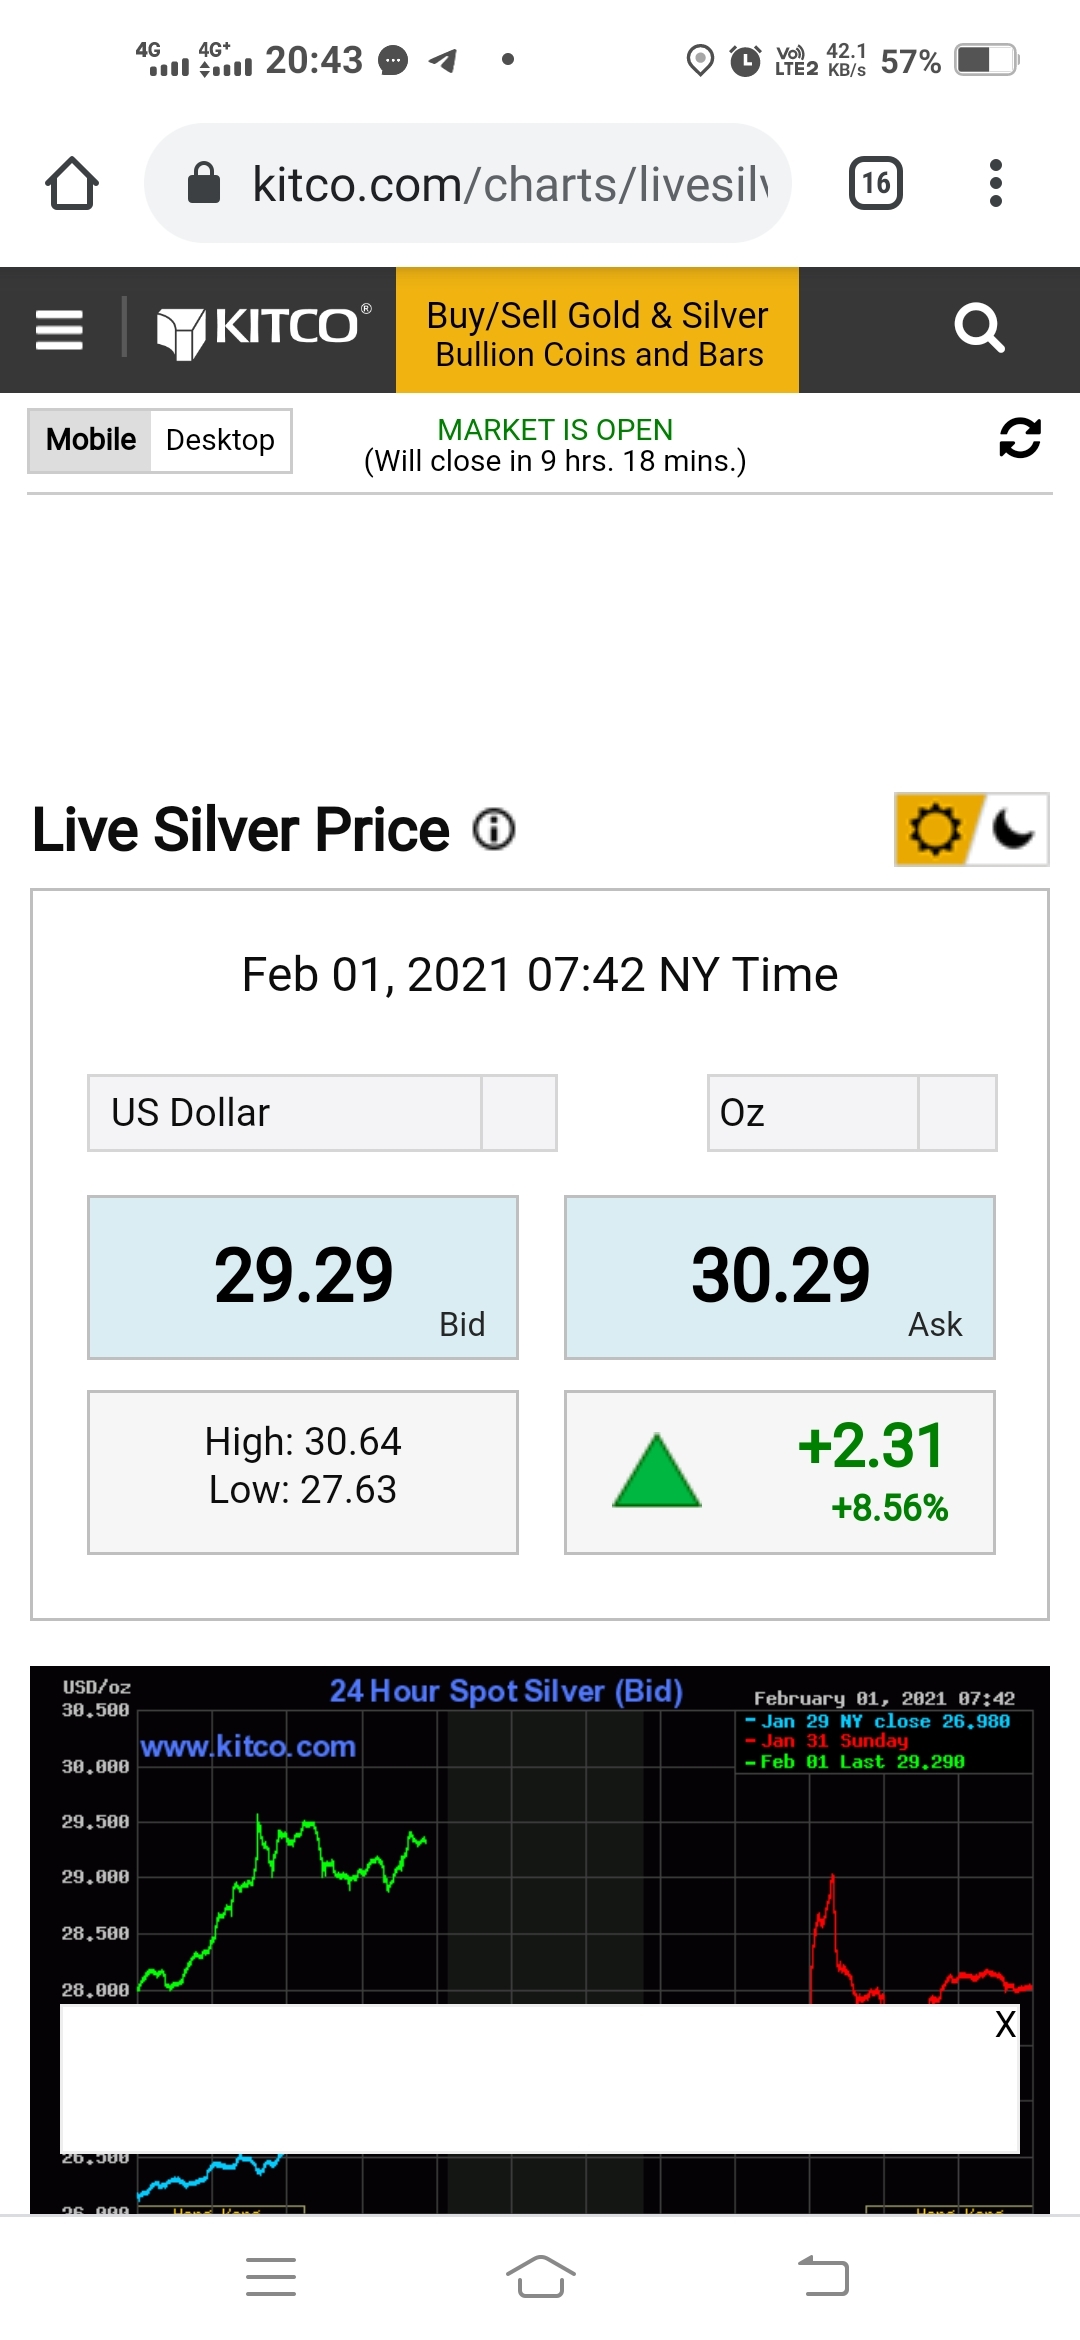Open the 24 Hour Spot Silver chart

[x=540, y=1940]
